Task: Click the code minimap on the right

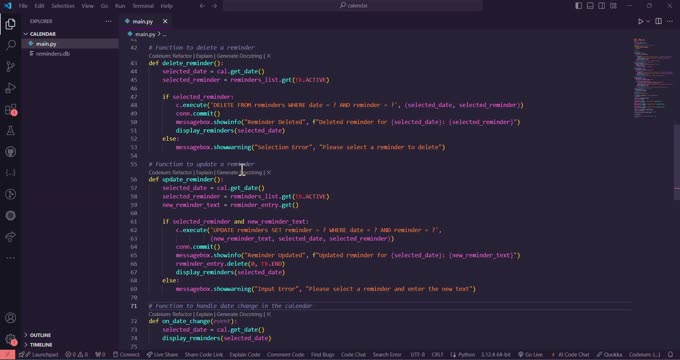Action: pos(653,78)
